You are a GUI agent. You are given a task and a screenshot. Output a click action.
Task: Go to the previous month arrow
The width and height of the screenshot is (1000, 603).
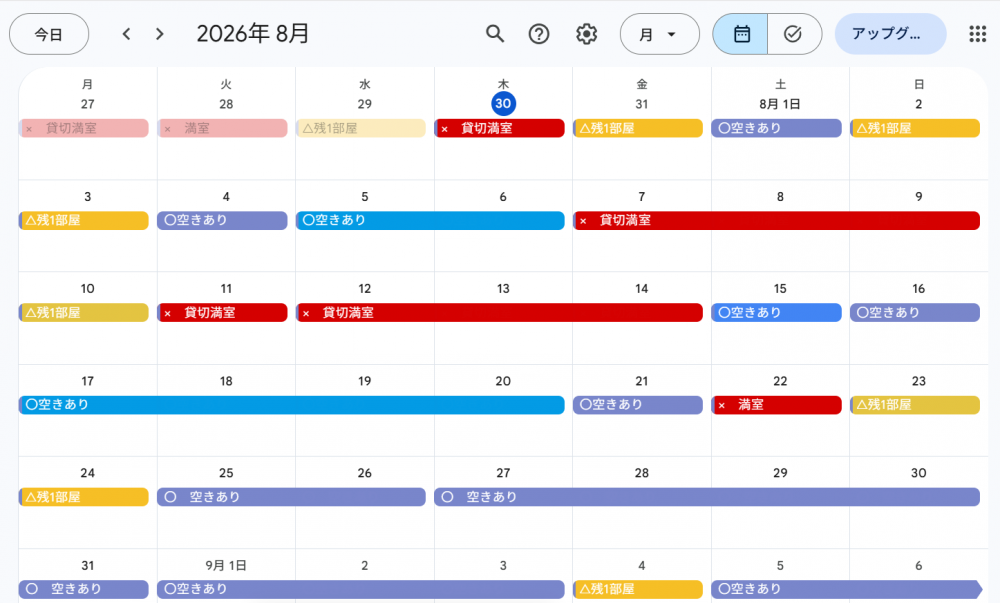pos(126,34)
